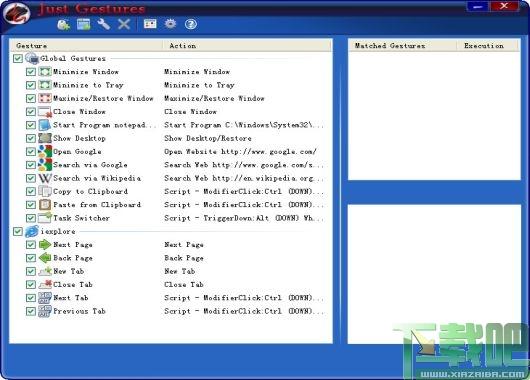Collapse the iexplore group

58,232
